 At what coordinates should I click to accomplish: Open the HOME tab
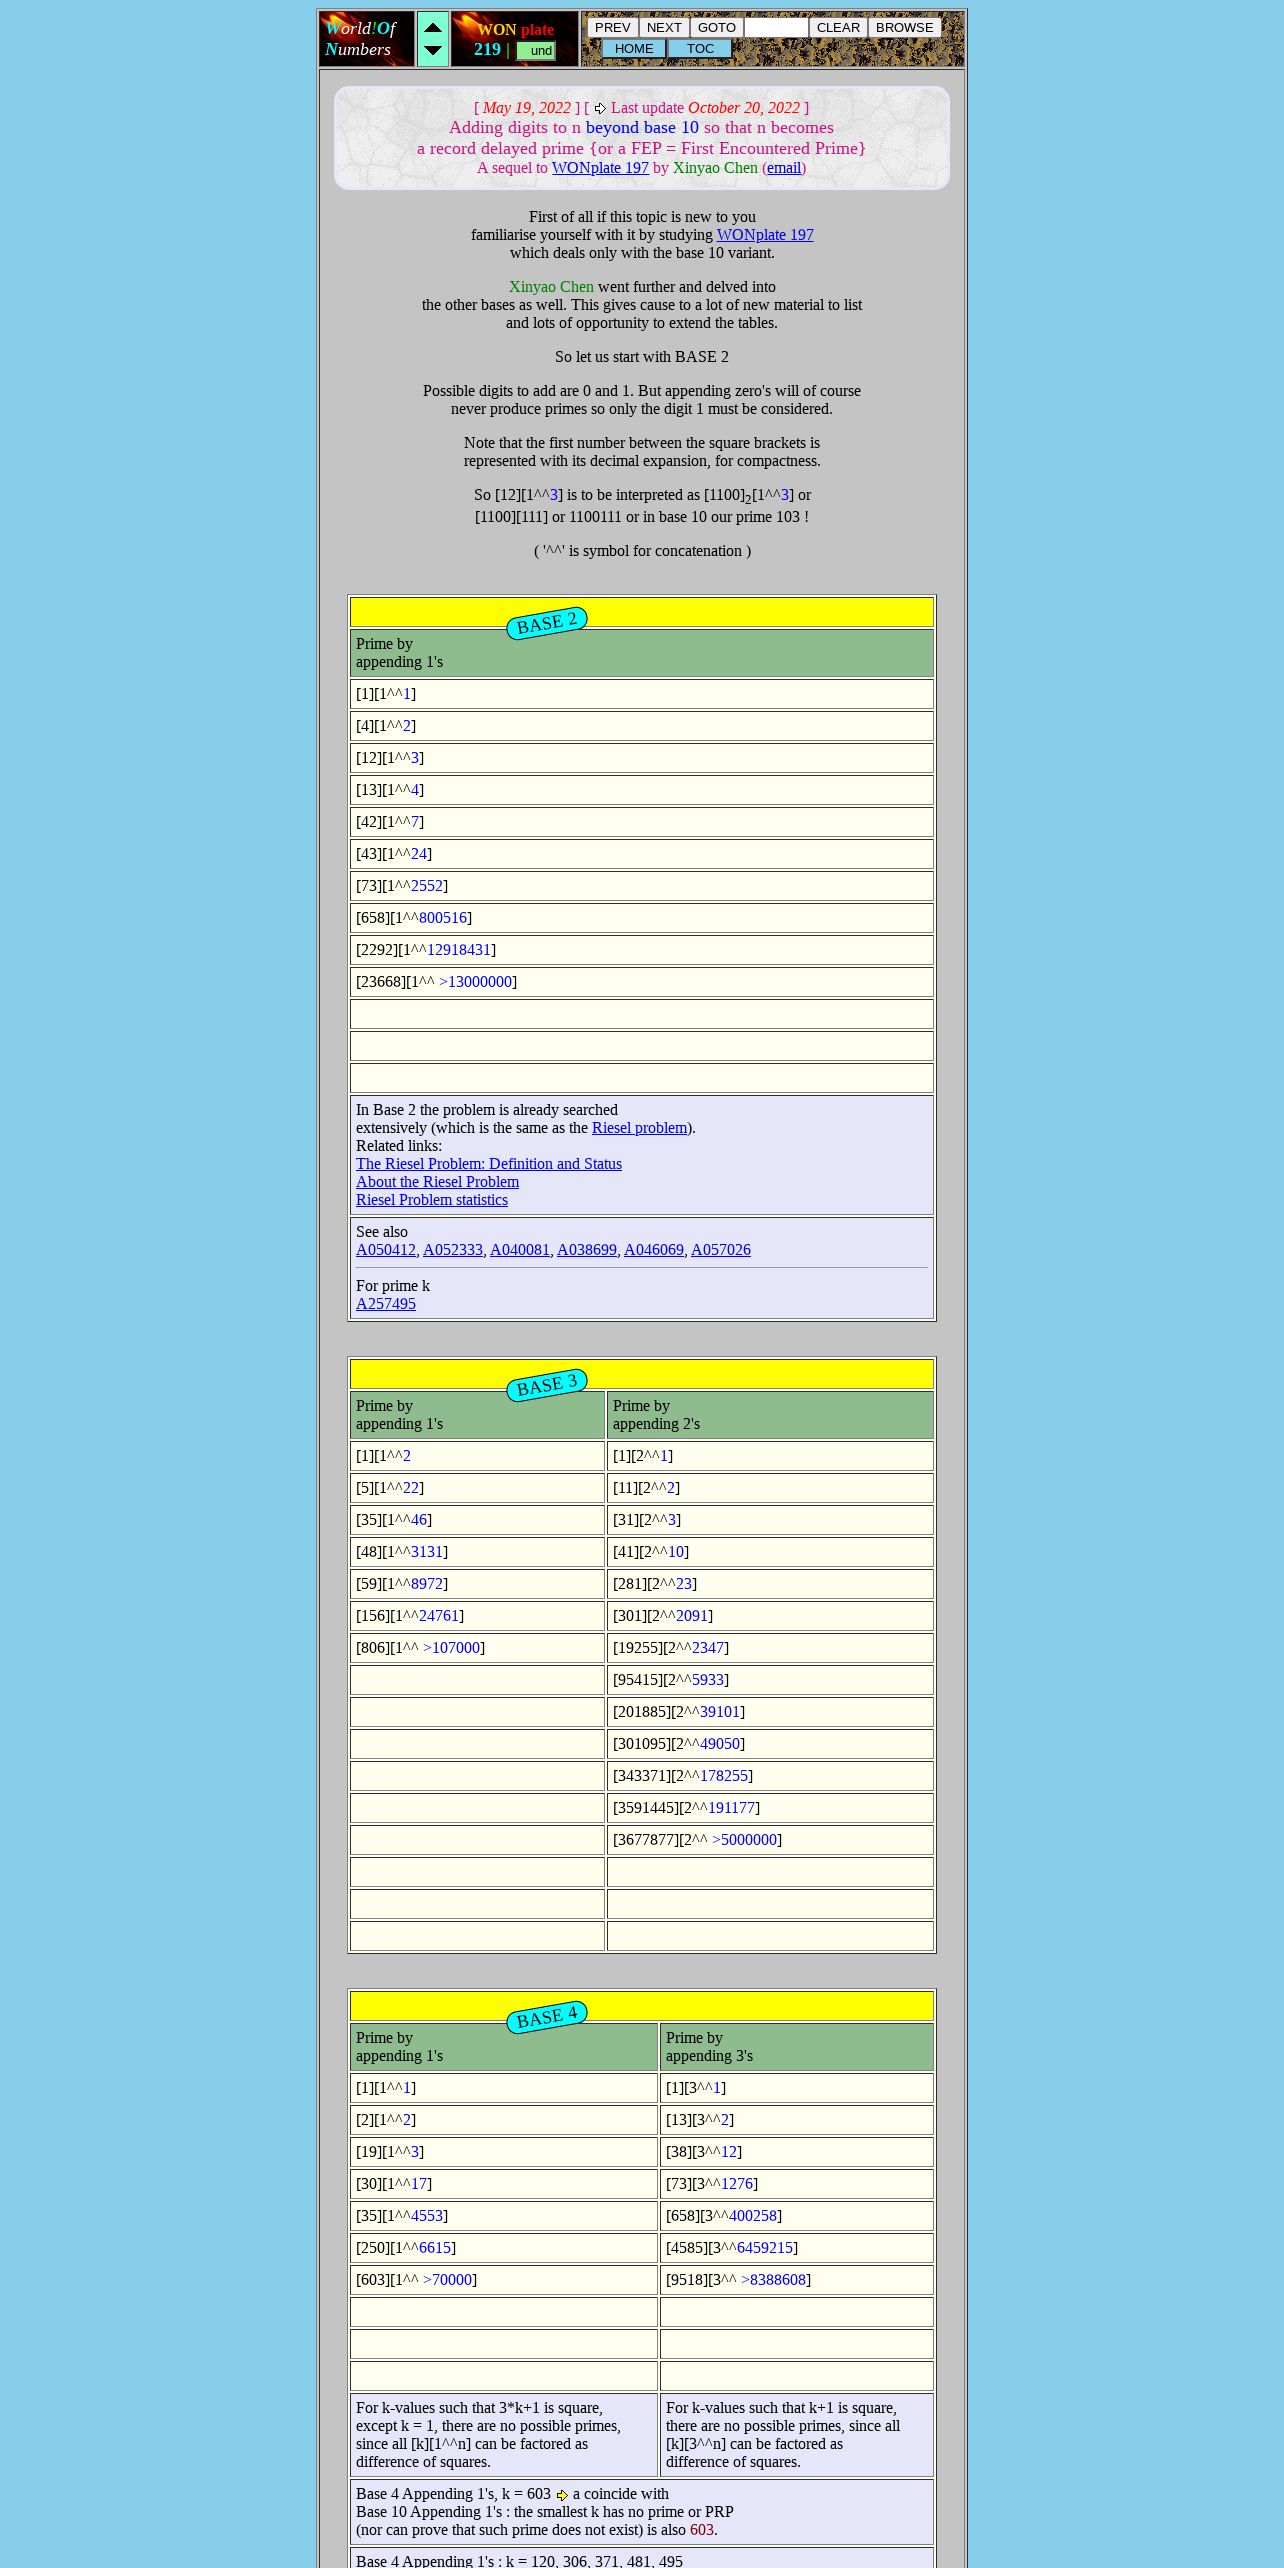(x=634, y=49)
